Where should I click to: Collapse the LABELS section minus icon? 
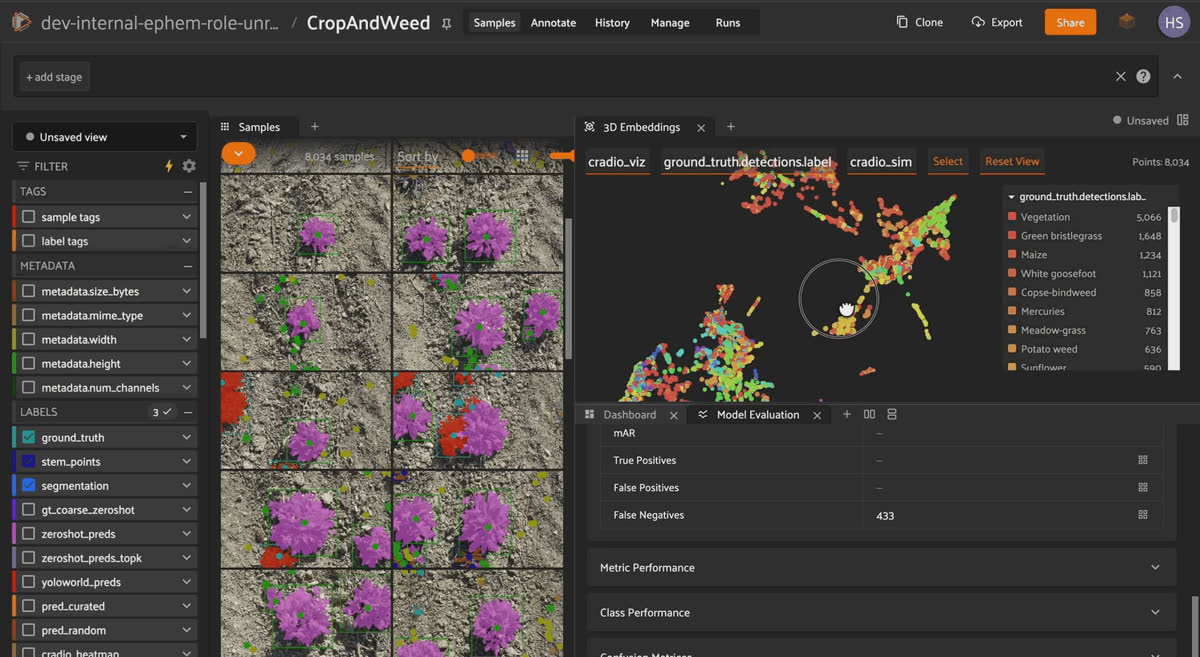point(187,412)
